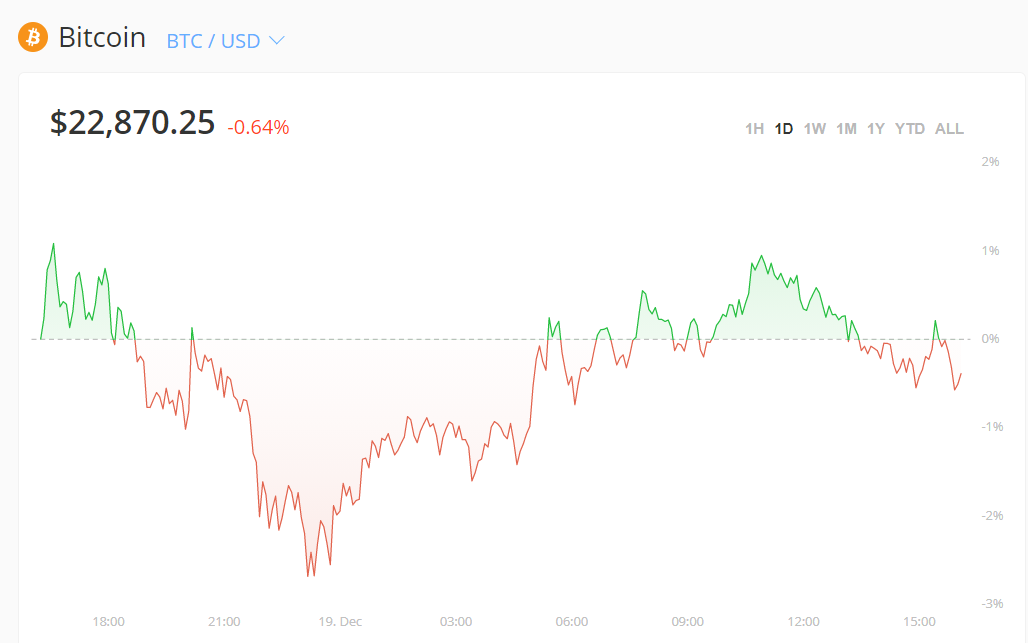Switch chart to 1M range
1028x643 pixels.
[x=846, y=129]
